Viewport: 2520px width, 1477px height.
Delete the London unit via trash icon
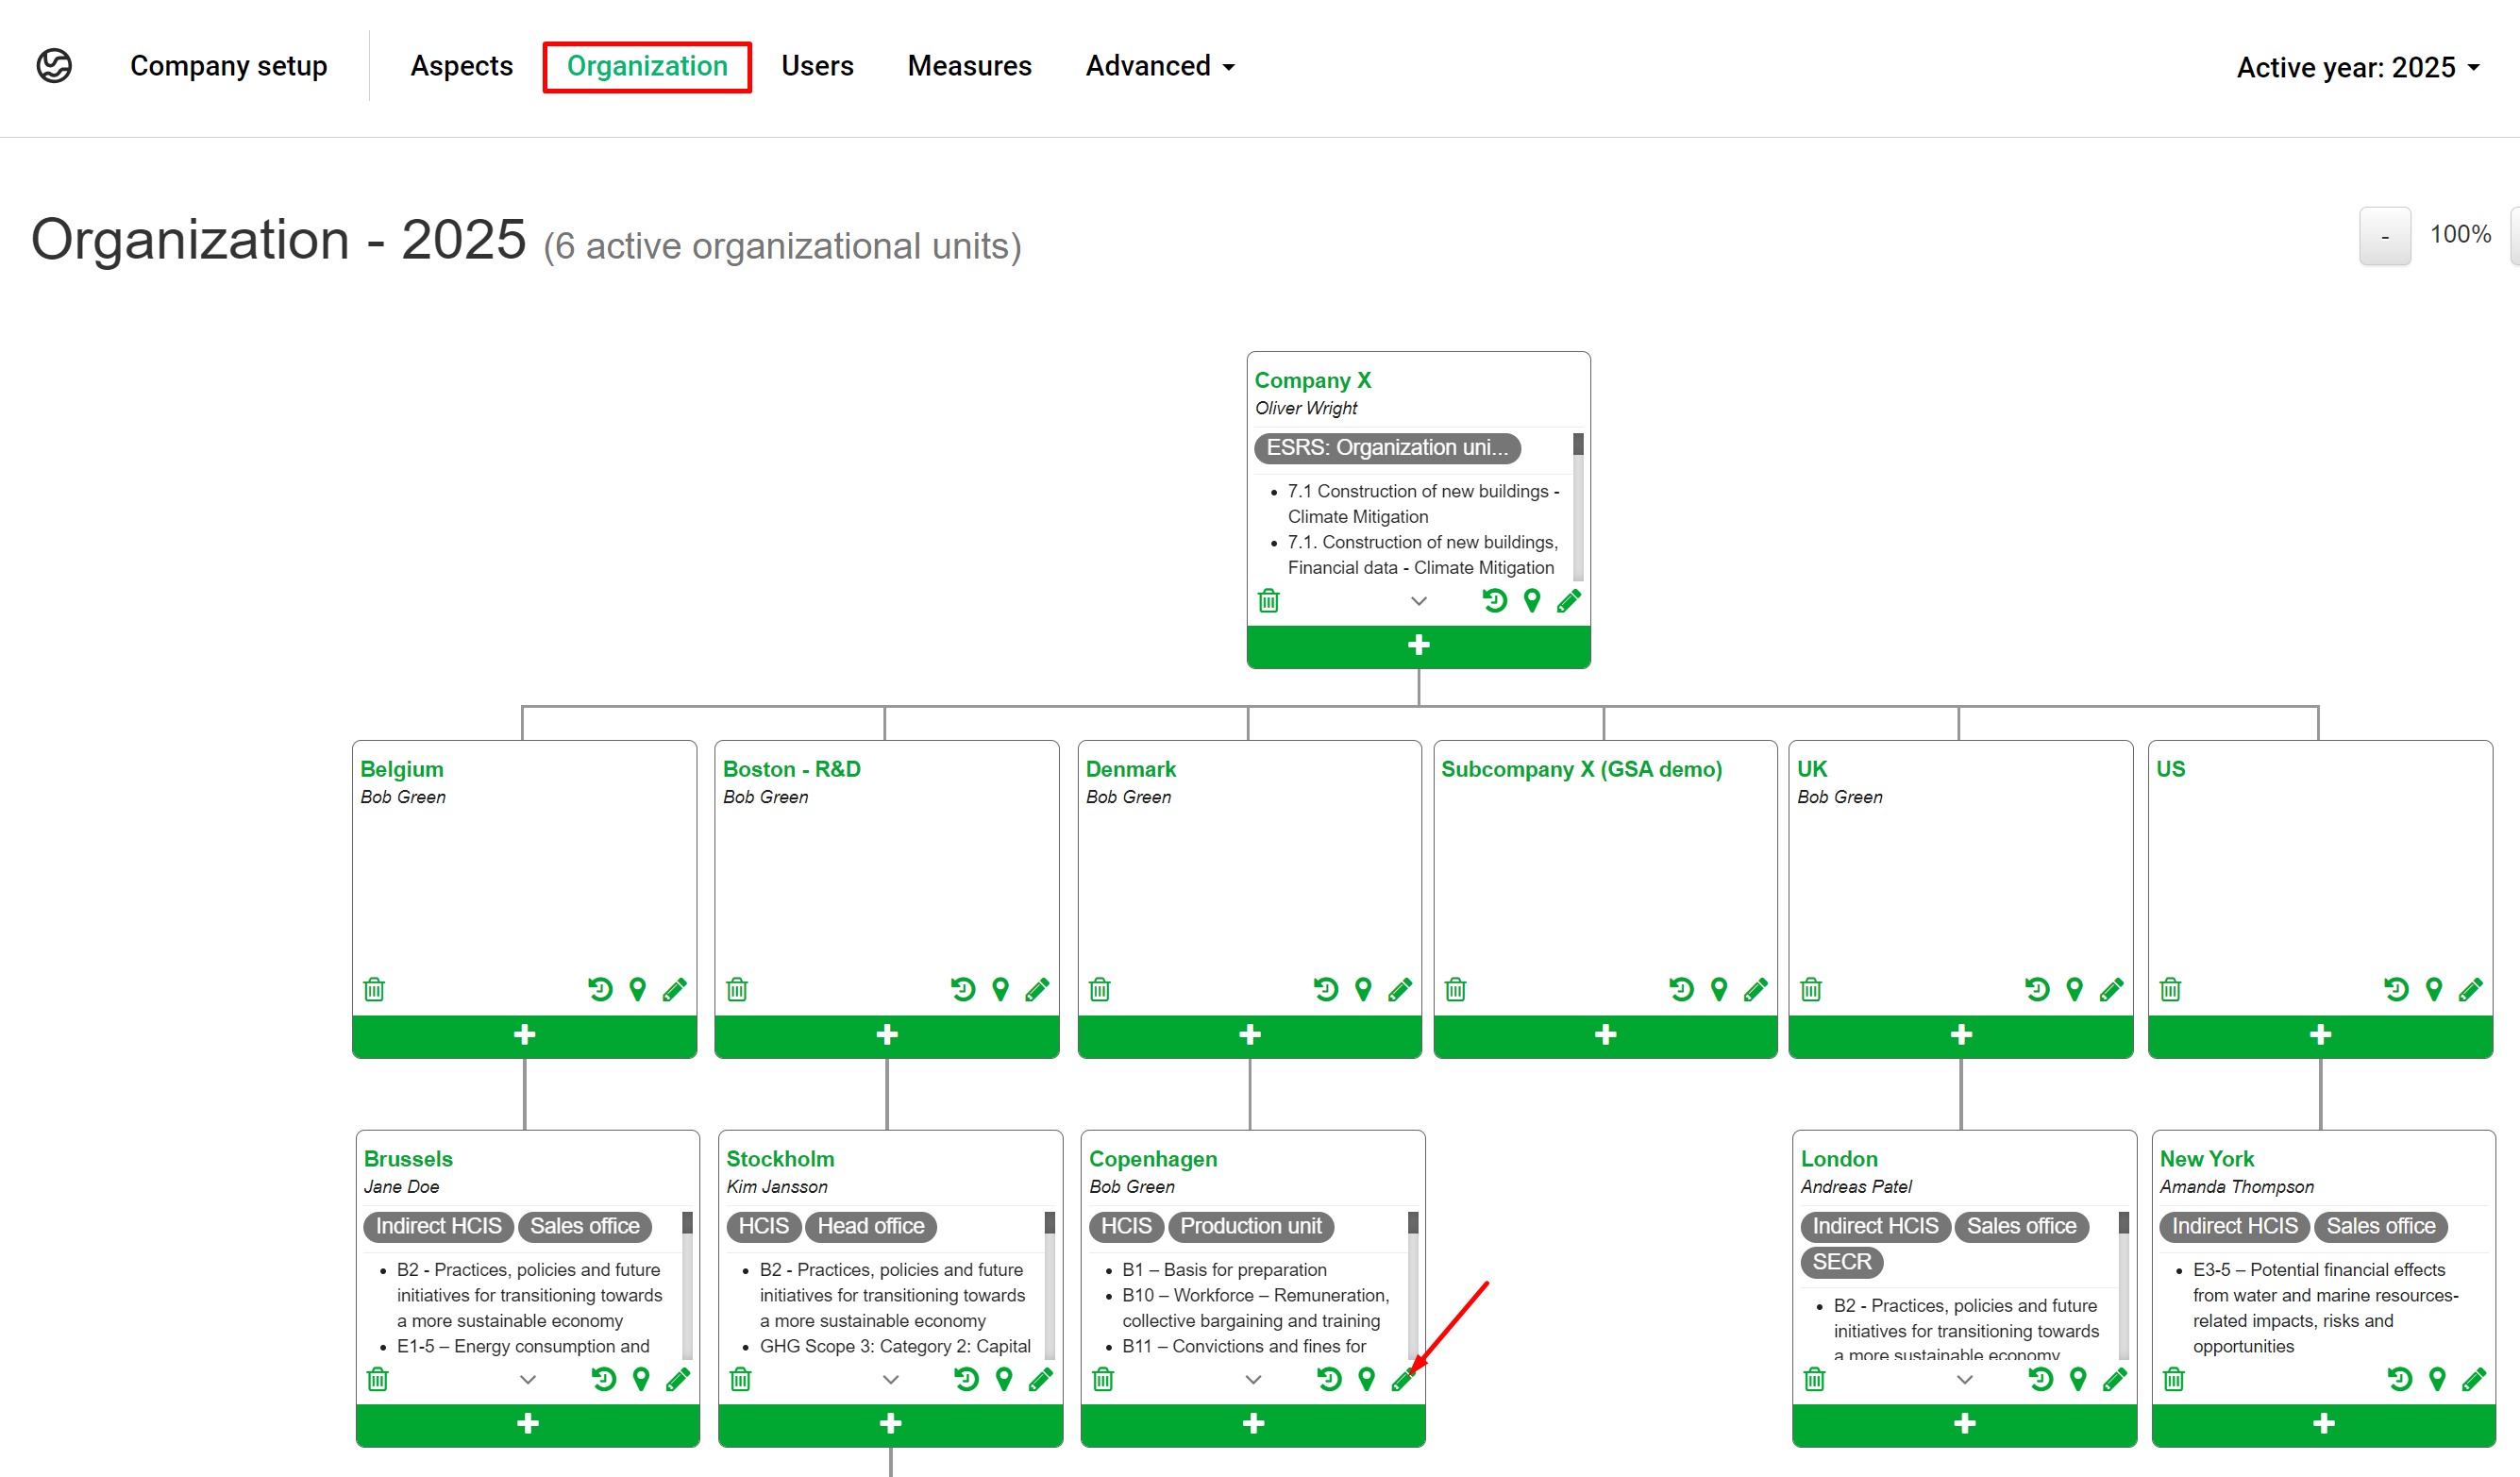click(x=1814, y=1380)
